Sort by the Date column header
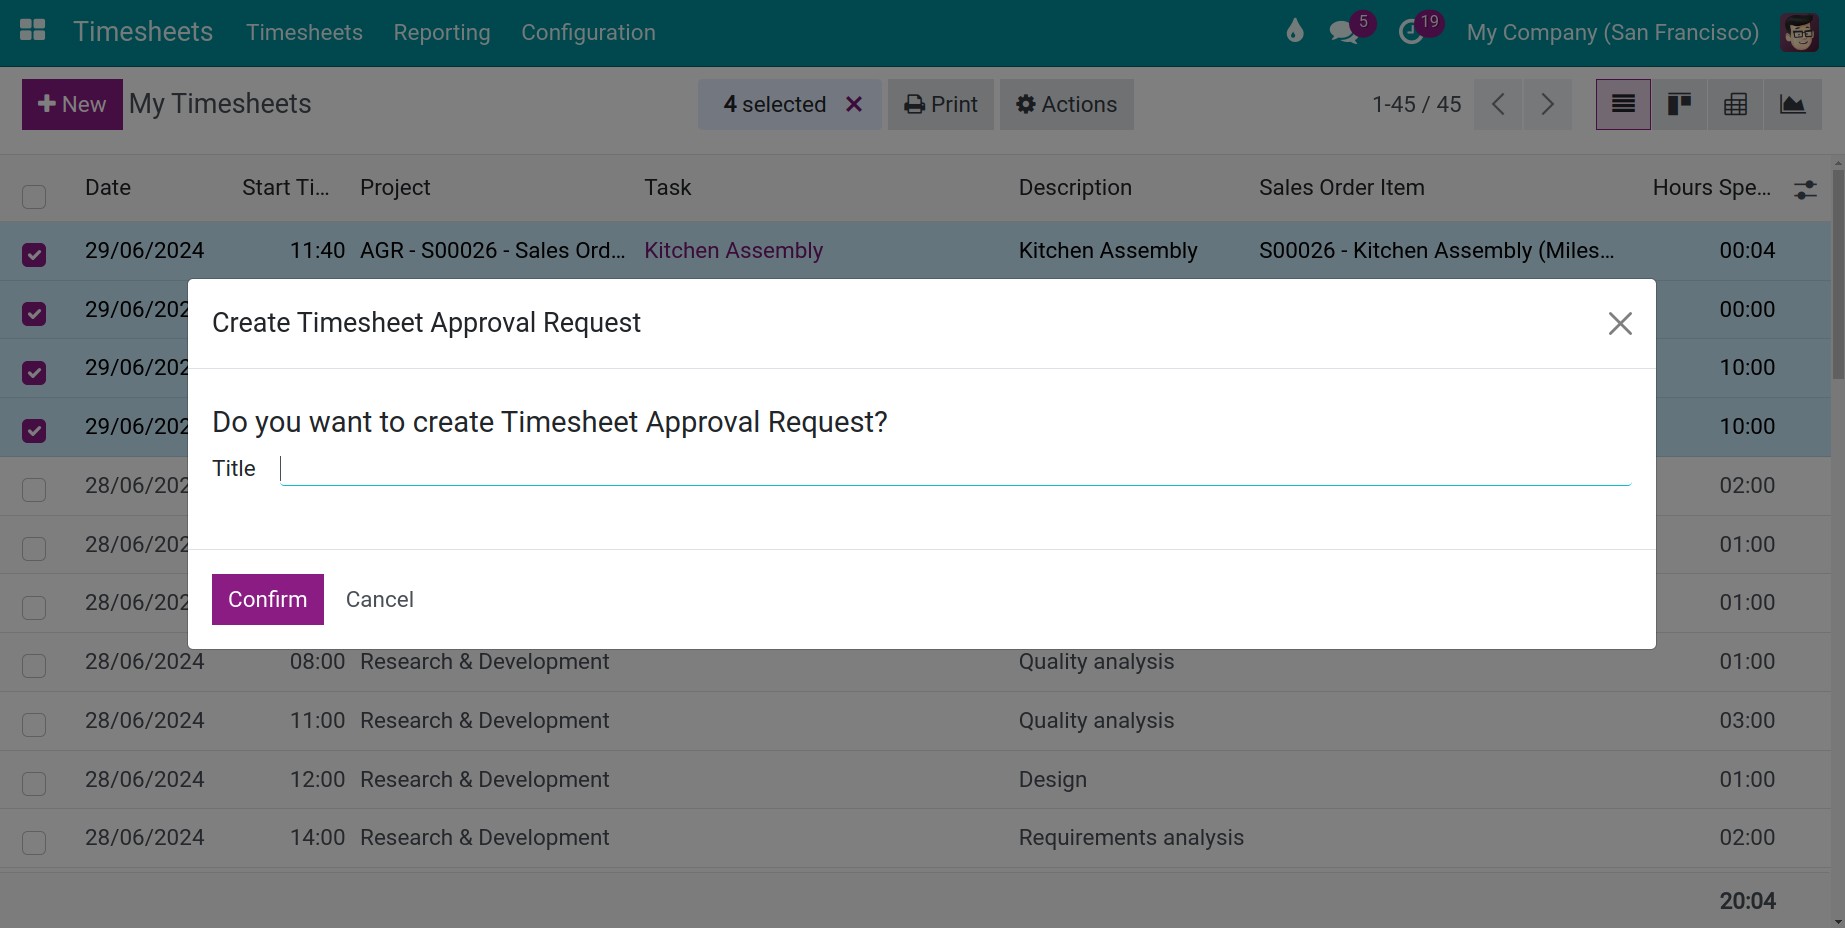The height and width of the screenshot is (928, 1845). click(x=108, y=187)
